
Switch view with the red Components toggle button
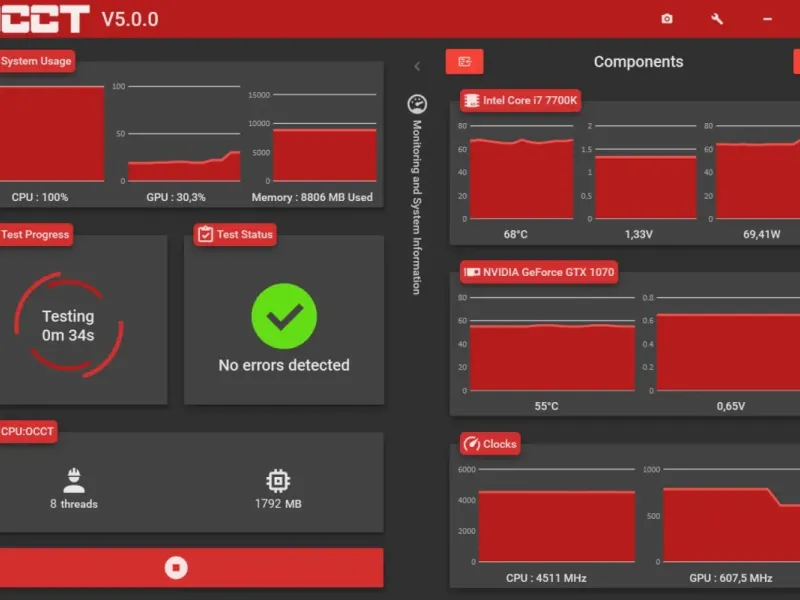tap(464, 62)
